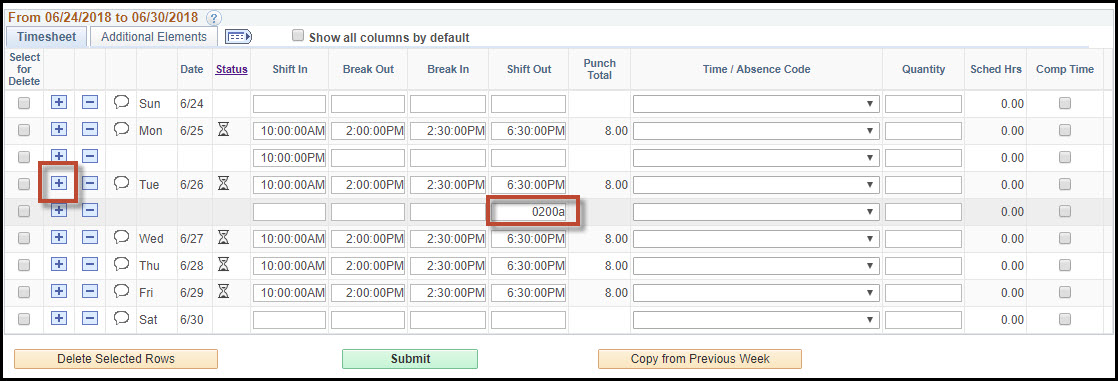Viewport: 1118px width, 381px height.
Task: Add a row after Sat 6/30
Action: pos(59,319)
